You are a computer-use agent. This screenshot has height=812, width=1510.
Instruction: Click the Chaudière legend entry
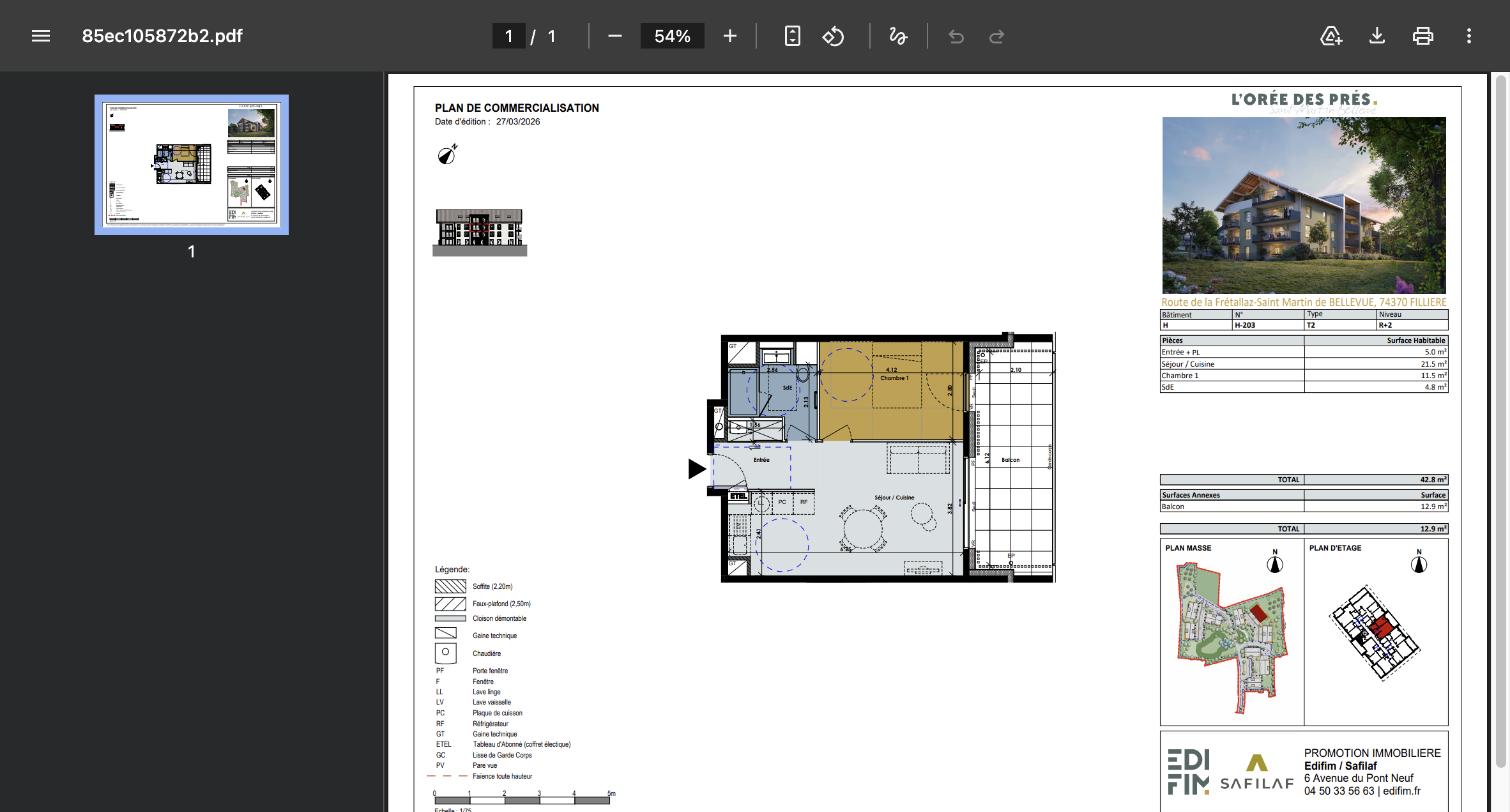click(x=486, y=654)
